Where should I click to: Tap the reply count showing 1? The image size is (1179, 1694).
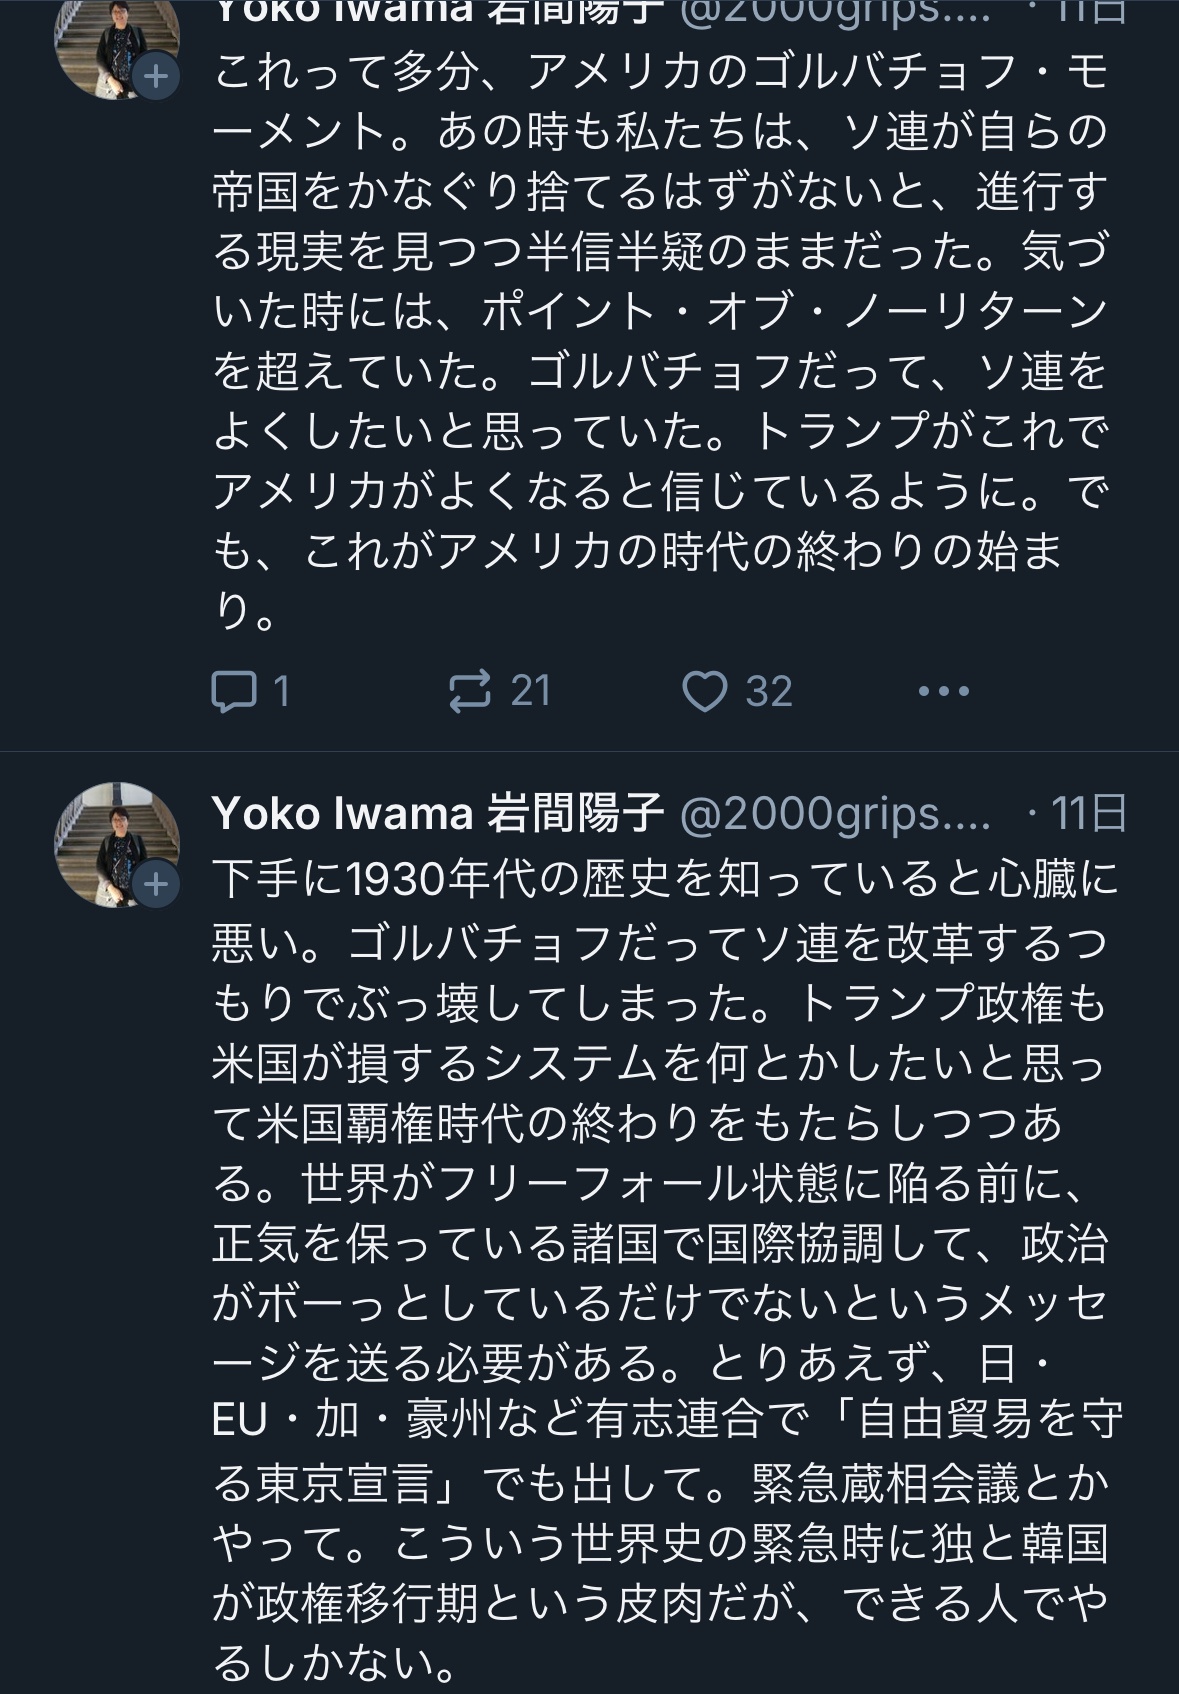pos(281,691)
